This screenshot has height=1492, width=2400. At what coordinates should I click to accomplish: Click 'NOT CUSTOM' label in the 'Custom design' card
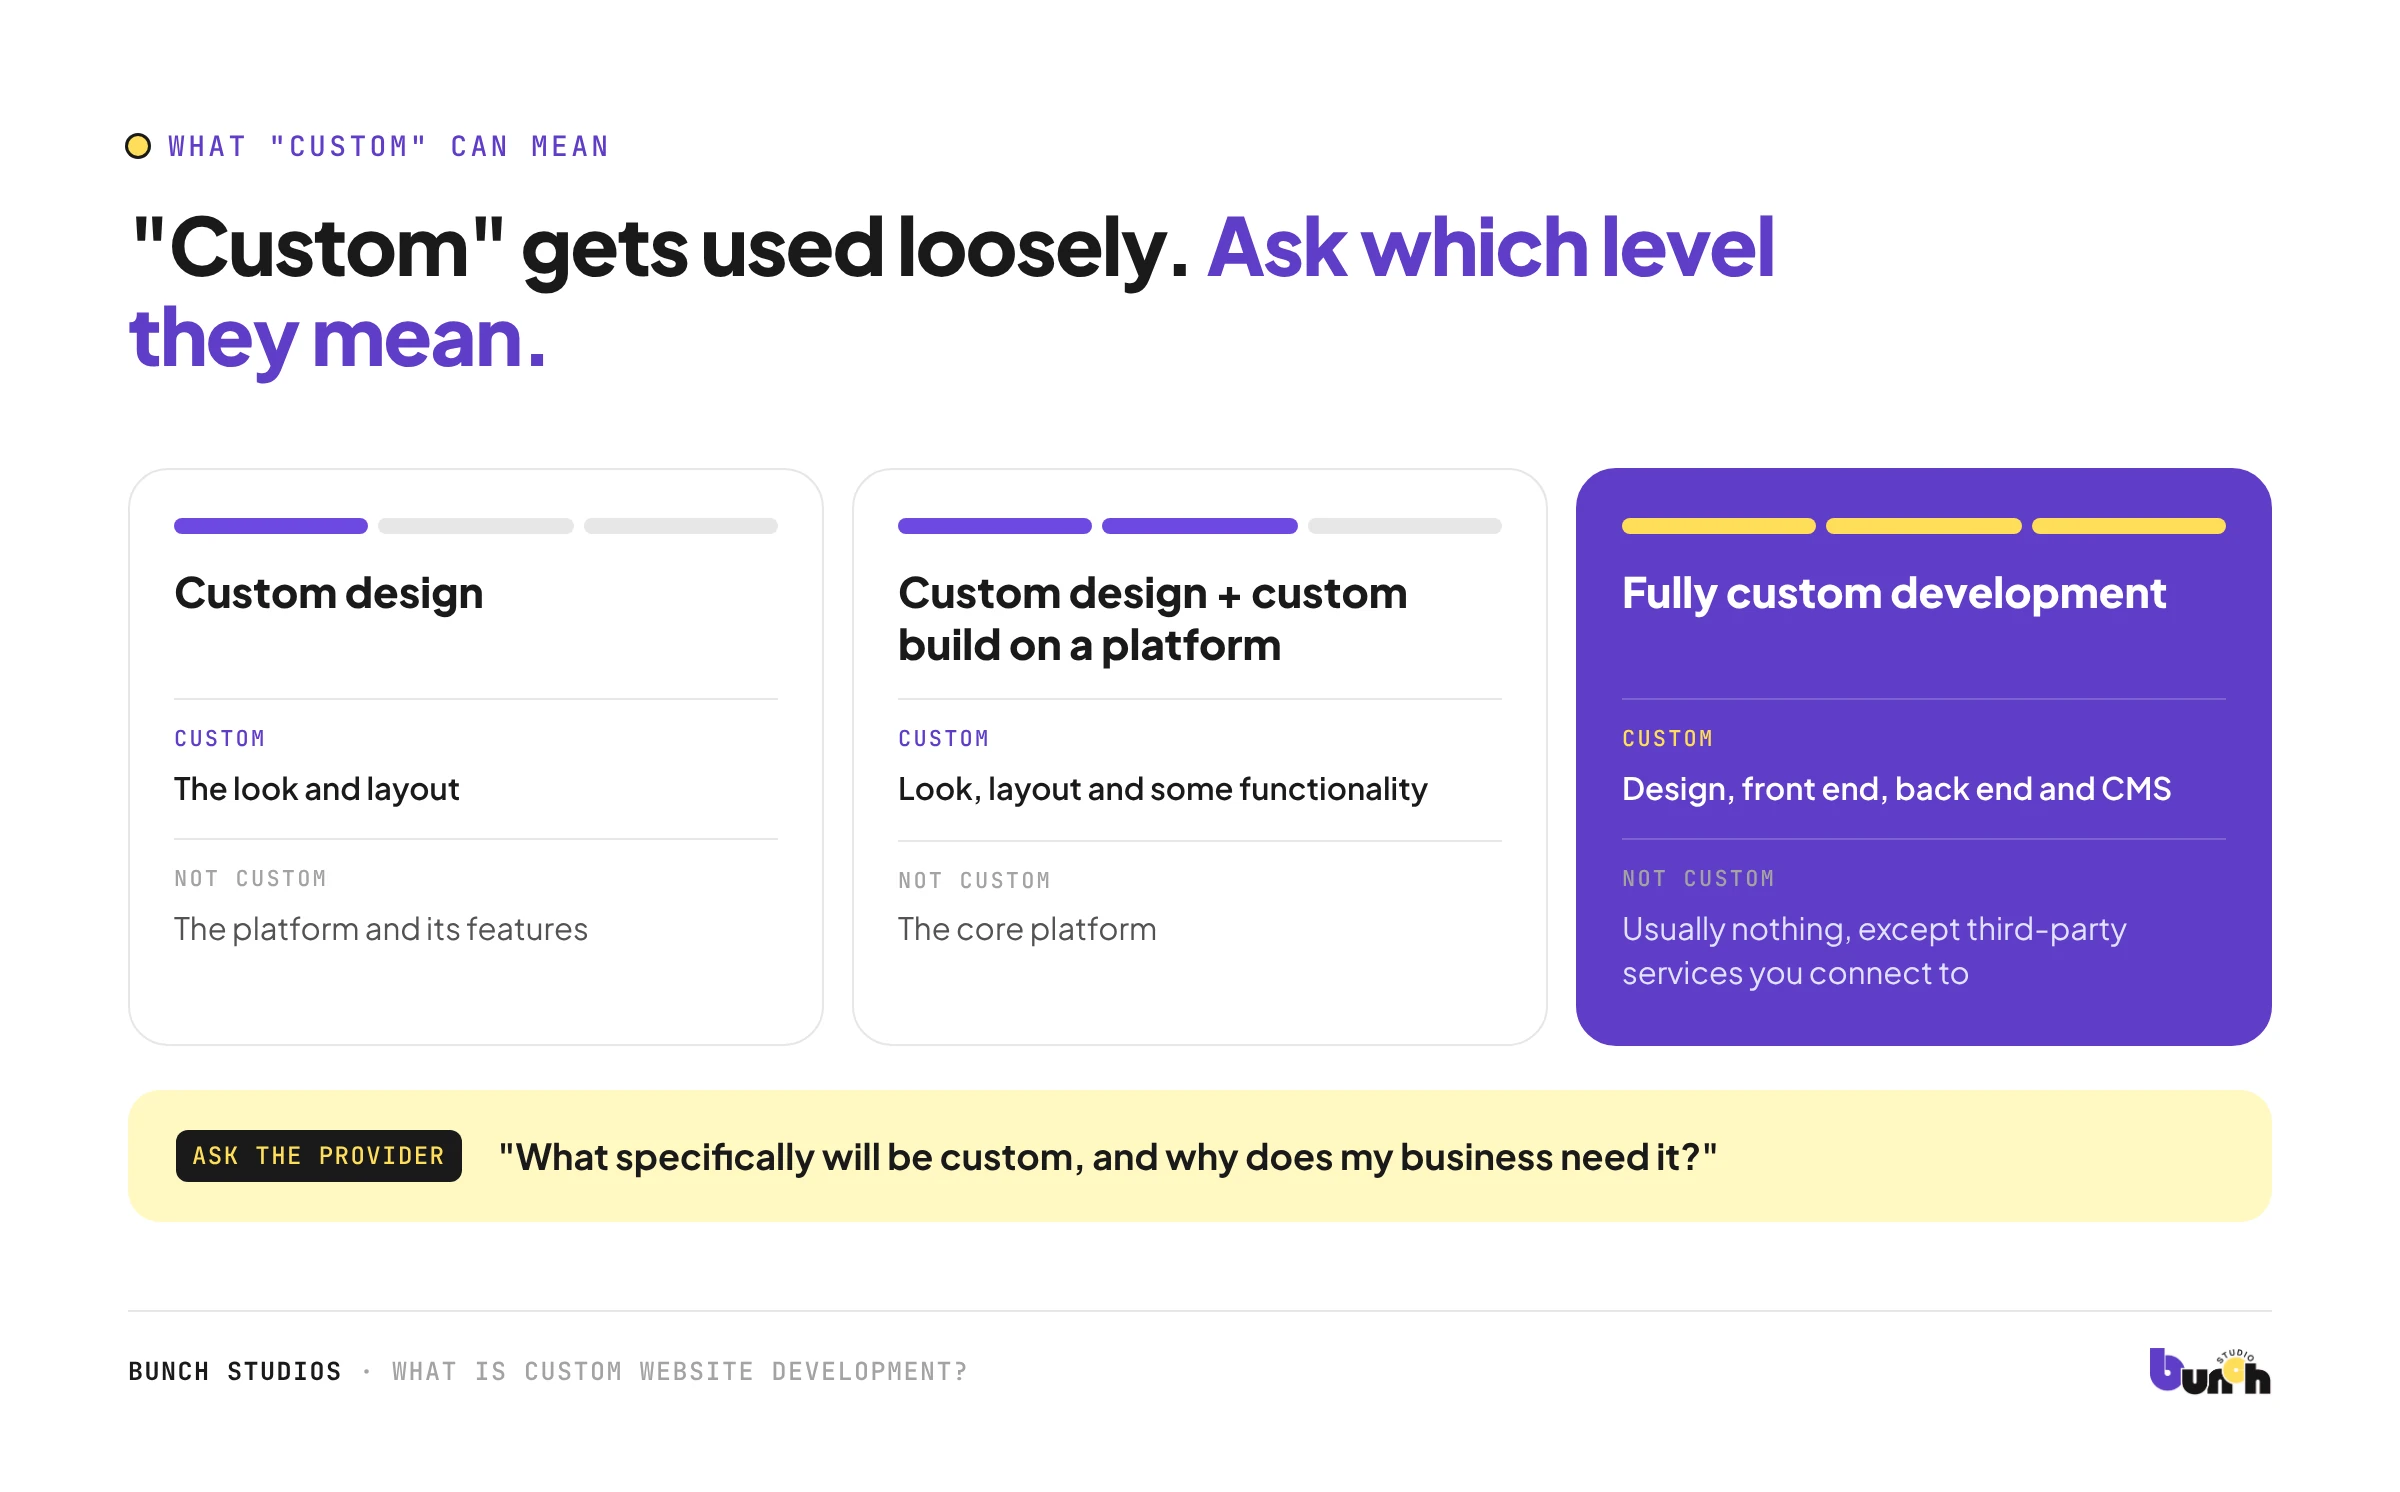pyautogui.click(x=251, y=878)
